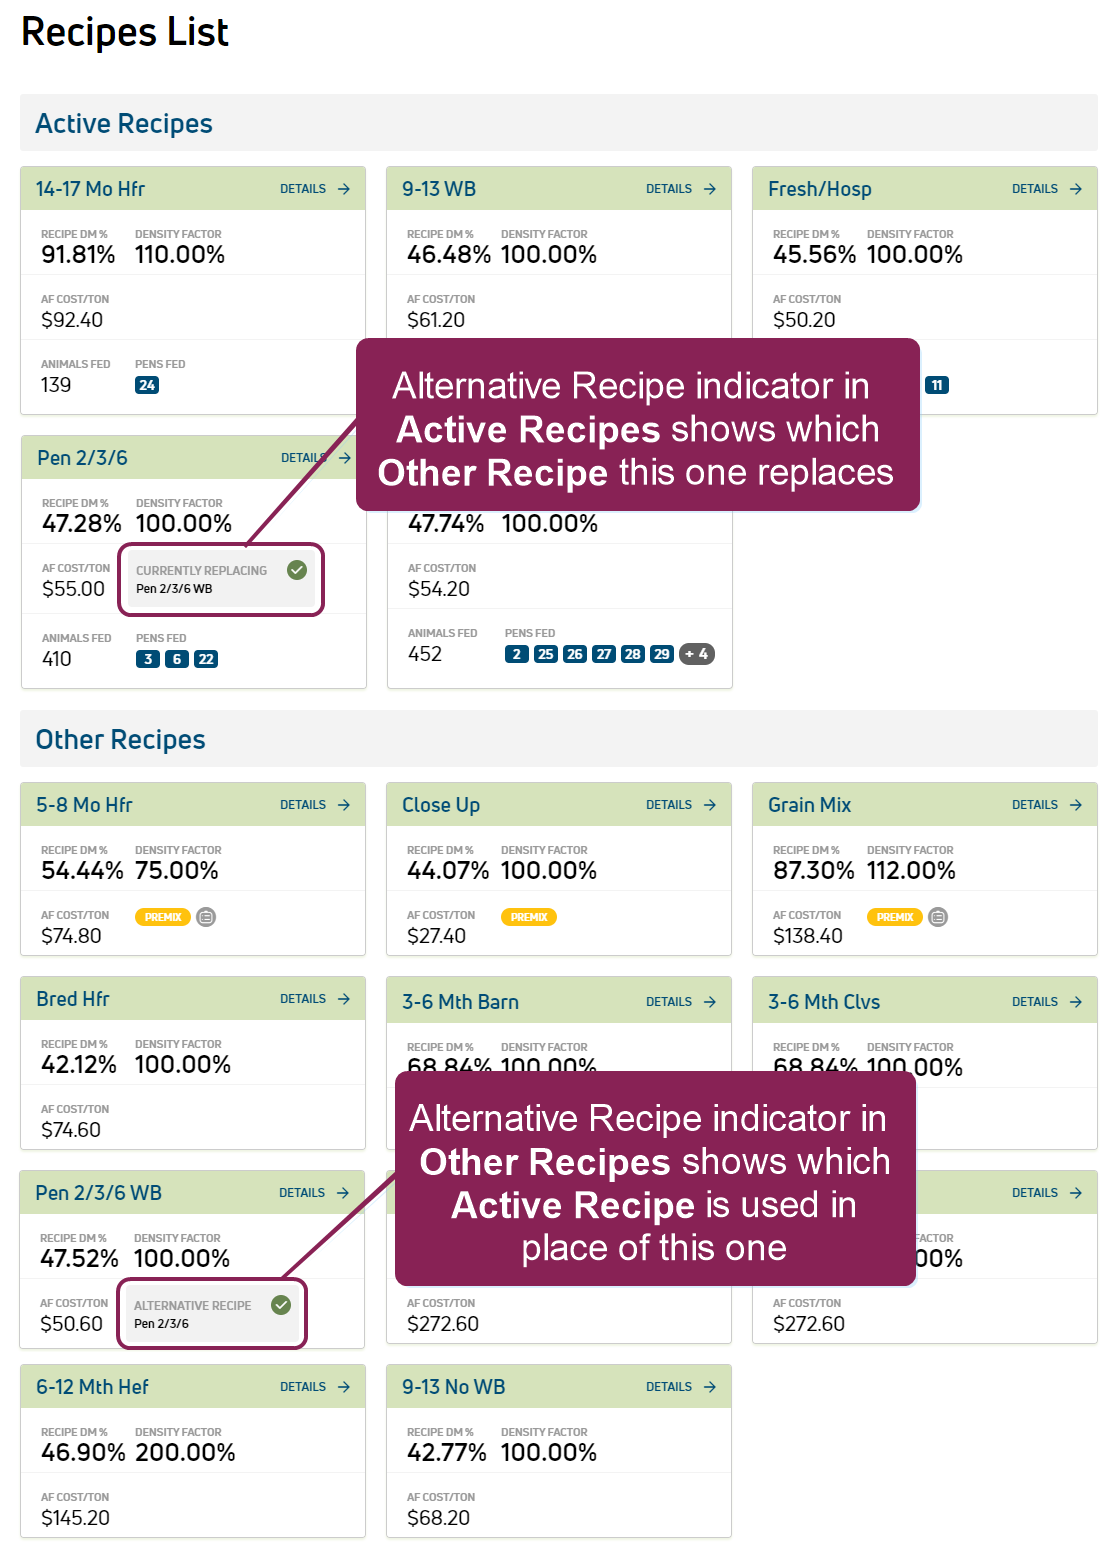Click pen 22 badge on Pen 2/3/6

pos(206,659)
